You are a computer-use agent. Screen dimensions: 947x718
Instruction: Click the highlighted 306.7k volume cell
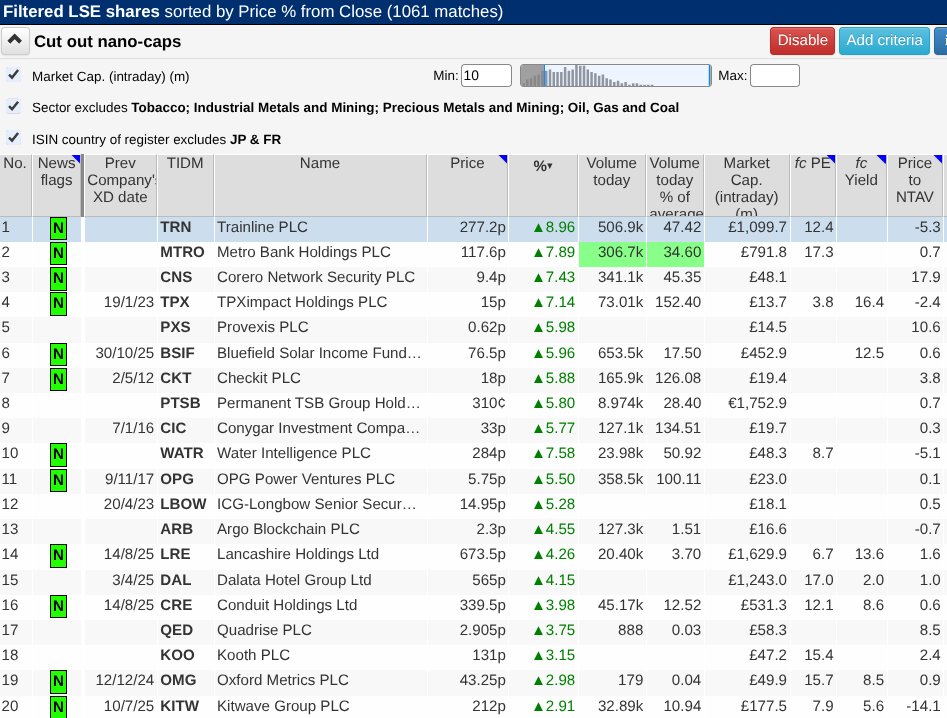pos(612,254)
